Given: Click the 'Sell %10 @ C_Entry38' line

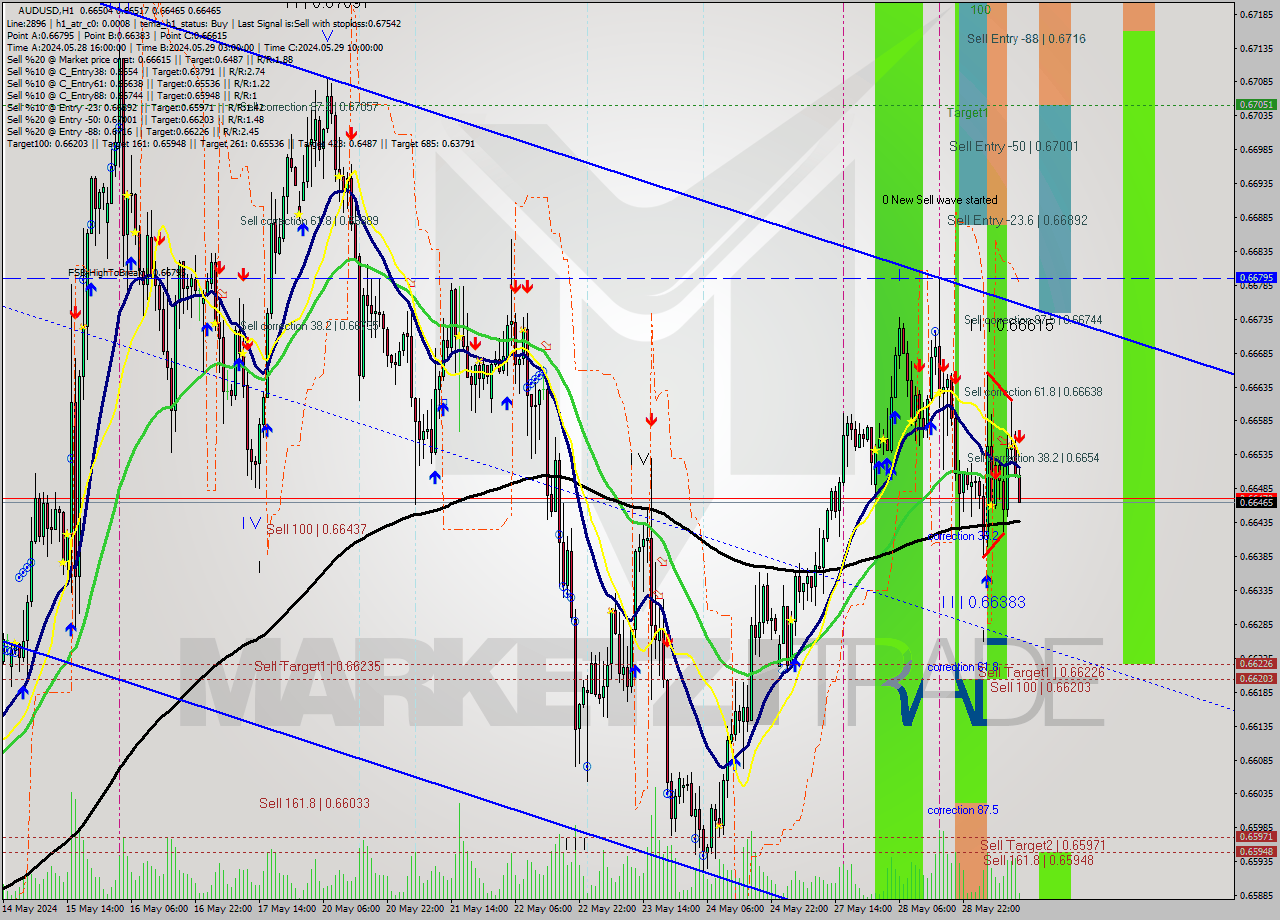Looking at the screenshot, I should coord(136,71).
